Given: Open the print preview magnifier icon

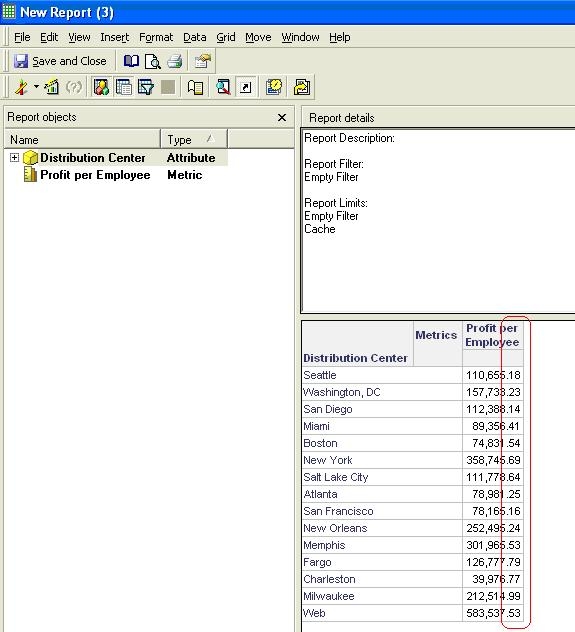Looking at the screenshot, I should [x=152, y=61].
